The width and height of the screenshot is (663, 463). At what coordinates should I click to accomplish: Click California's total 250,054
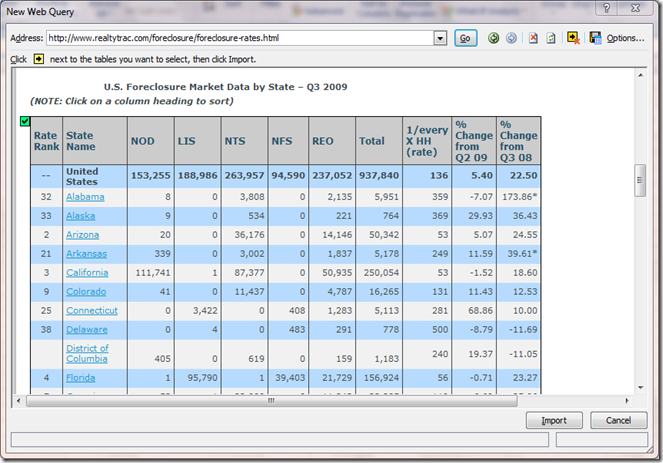tap(381, 273)
